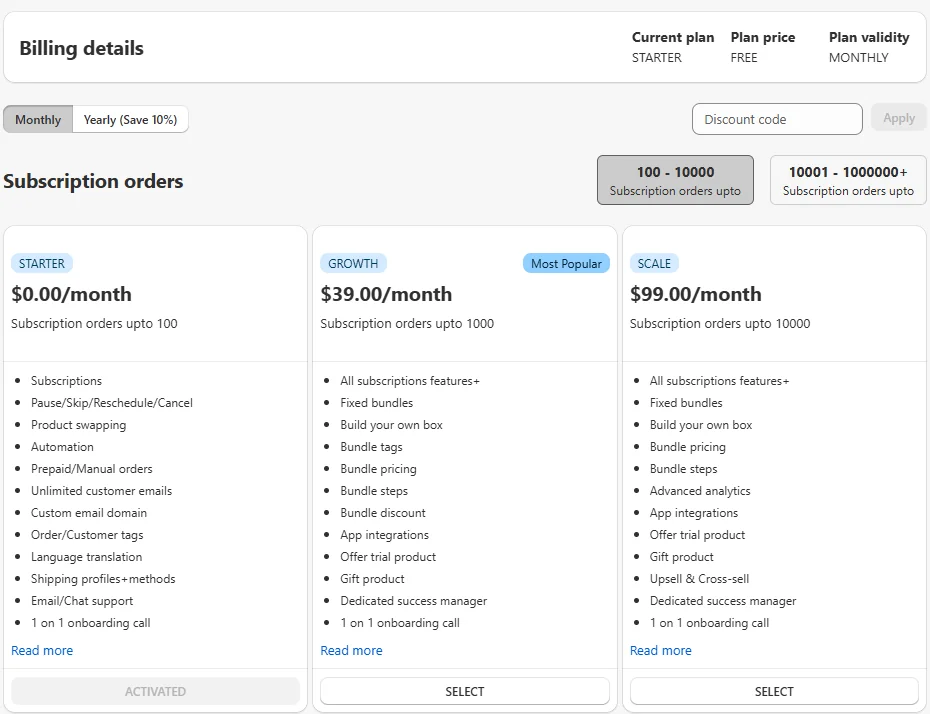Click 'Language translation' feature
930x714 pixels.
pyautogui.click(x=87, y=557)
